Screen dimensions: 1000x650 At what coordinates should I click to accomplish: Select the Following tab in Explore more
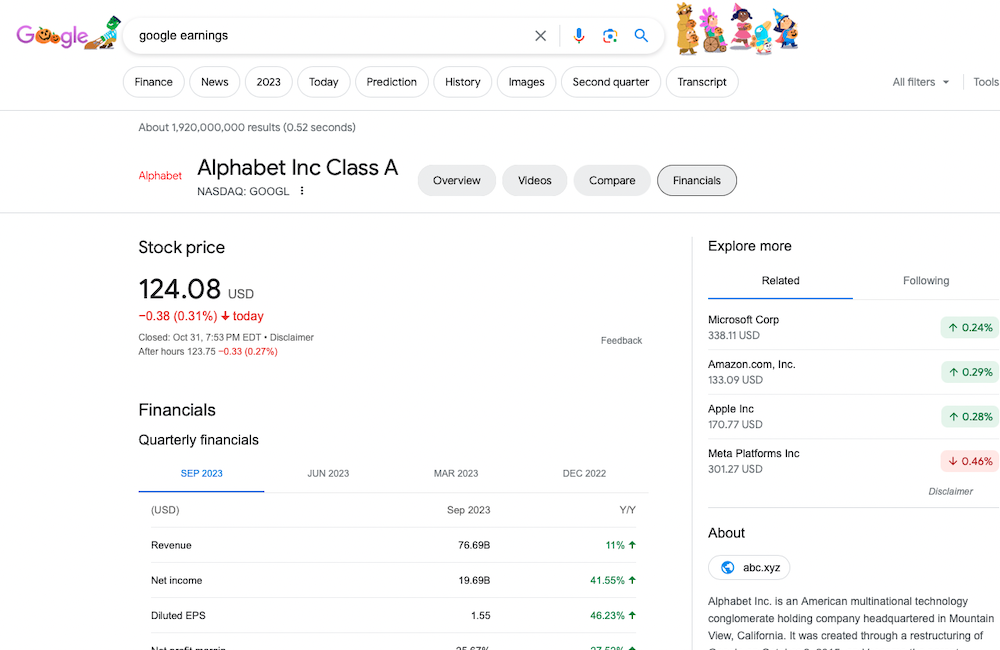click(926, 281)
